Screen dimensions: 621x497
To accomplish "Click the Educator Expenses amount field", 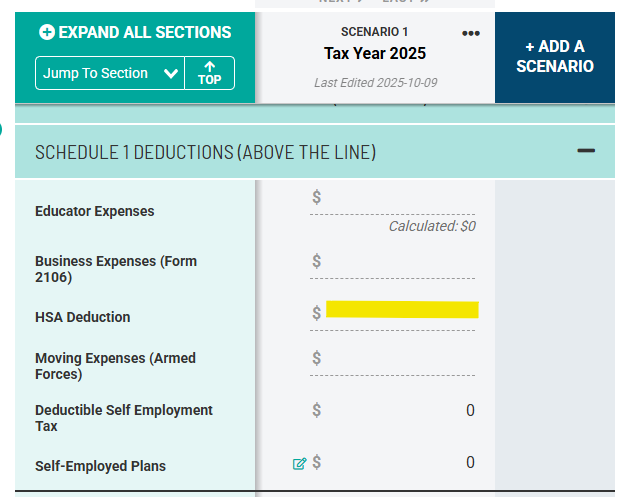I will click(x=398, y=199).
